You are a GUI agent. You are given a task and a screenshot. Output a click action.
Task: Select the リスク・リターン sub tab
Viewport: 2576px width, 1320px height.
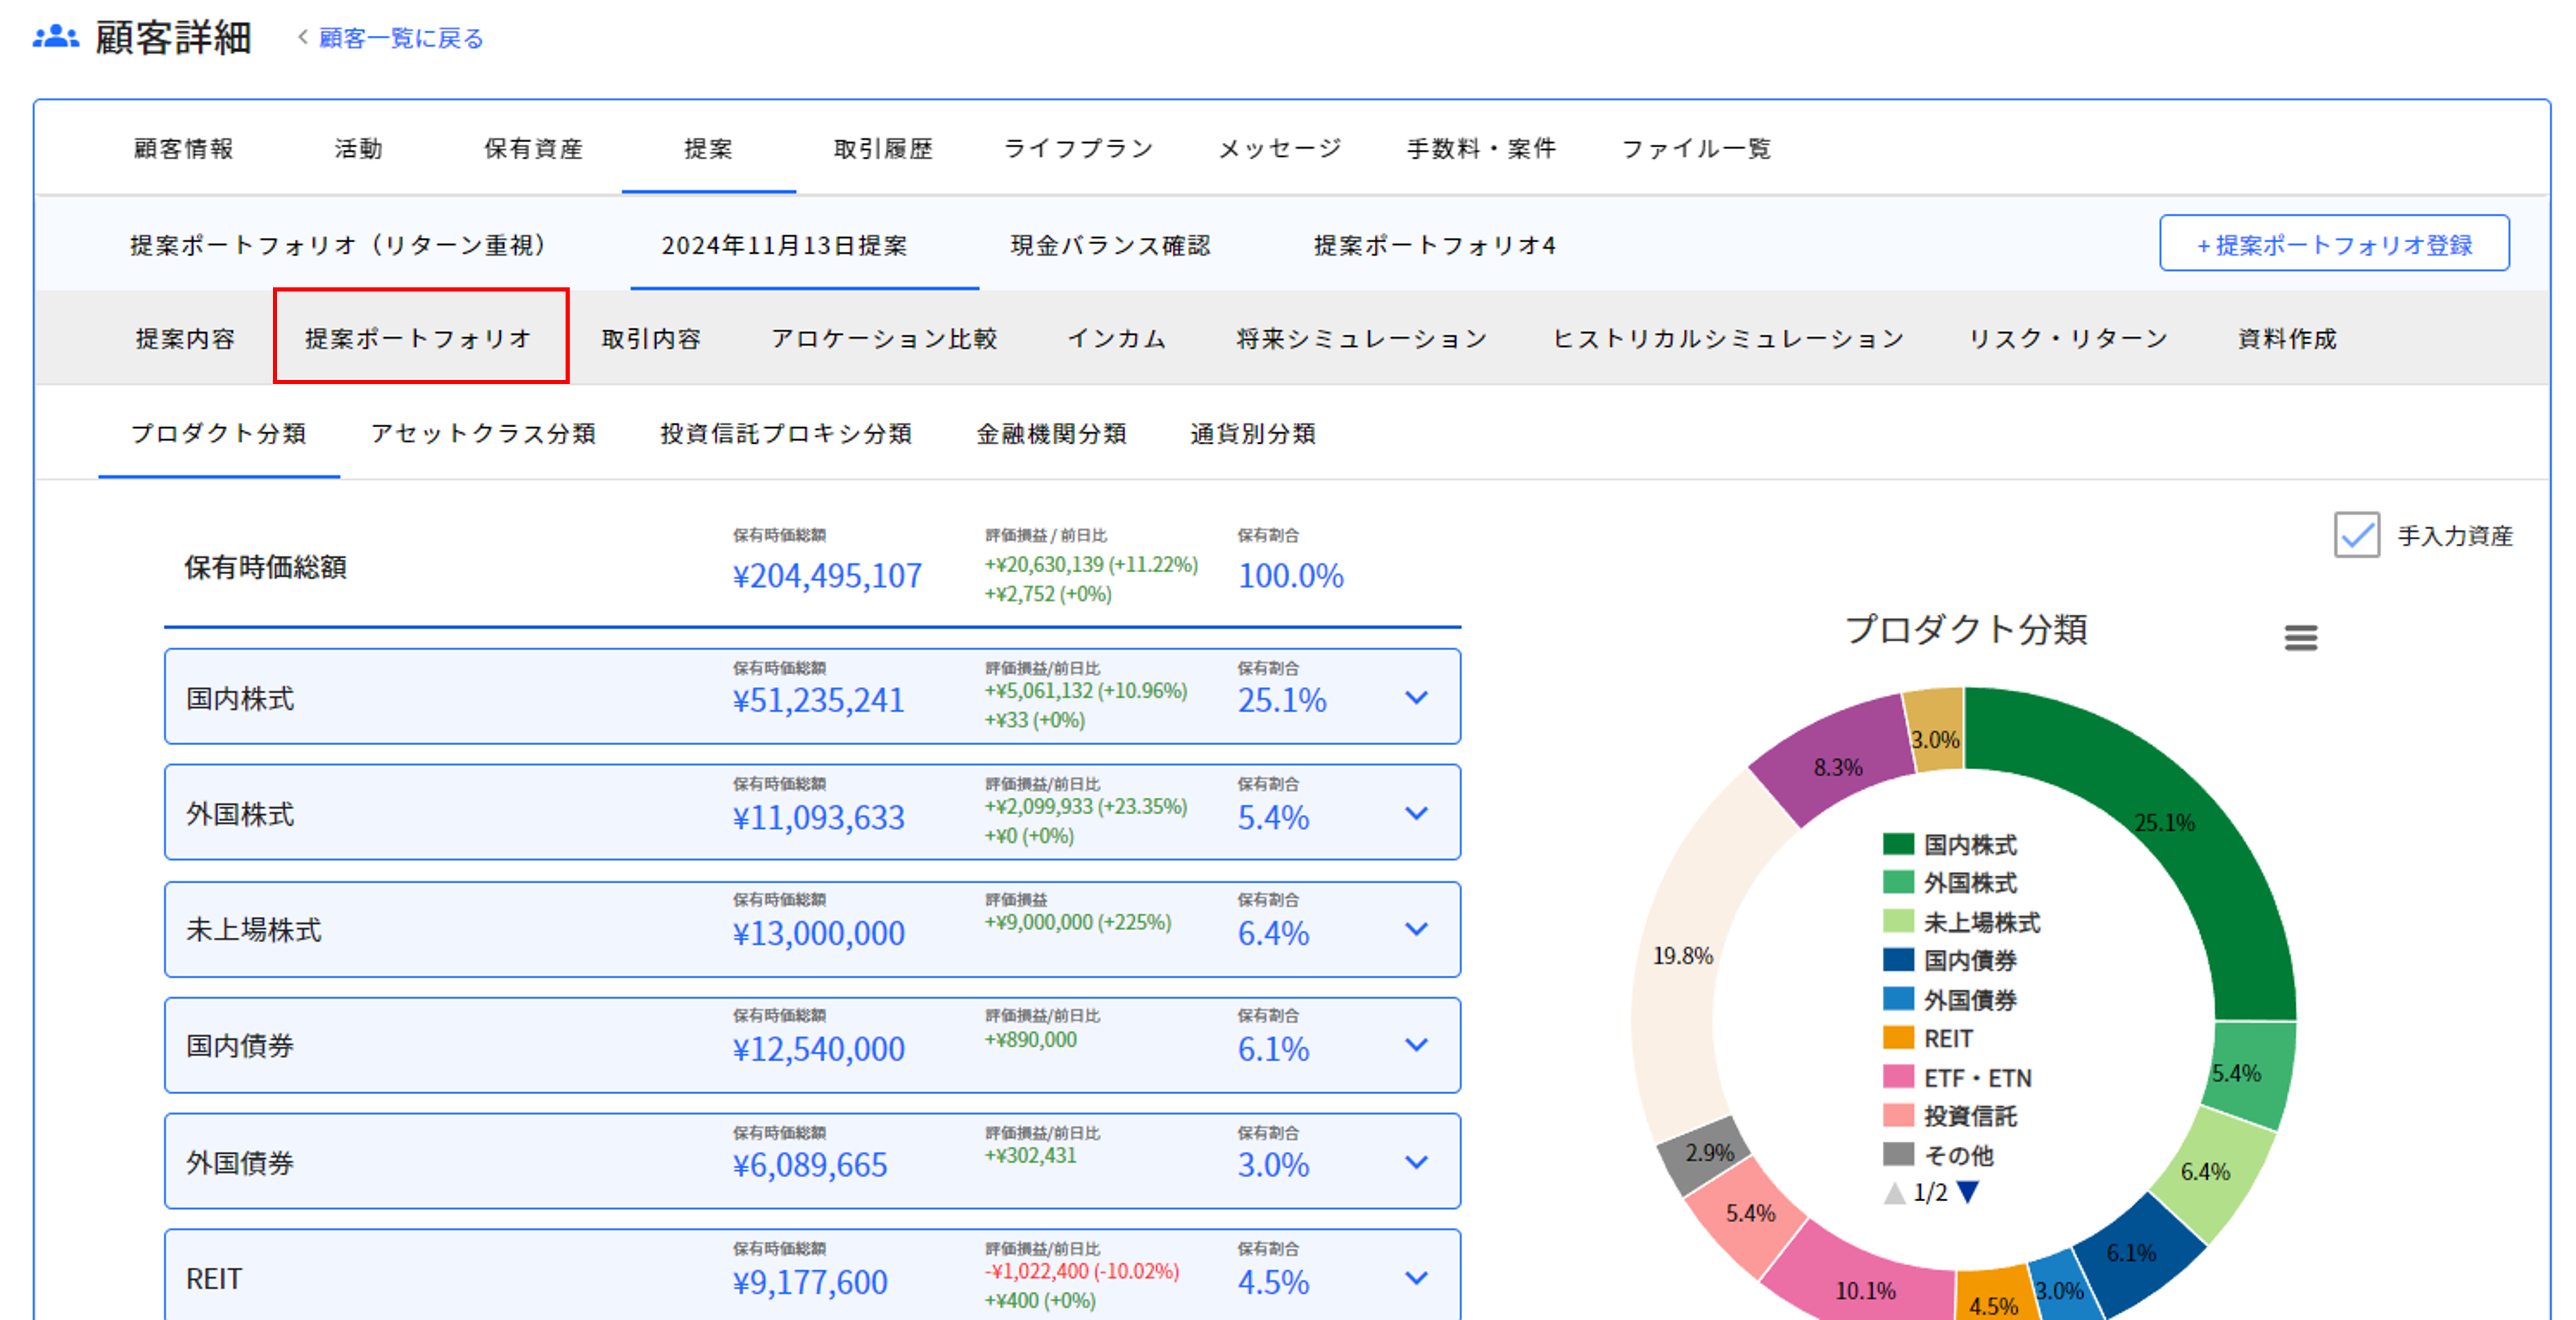coord(2068,338)
